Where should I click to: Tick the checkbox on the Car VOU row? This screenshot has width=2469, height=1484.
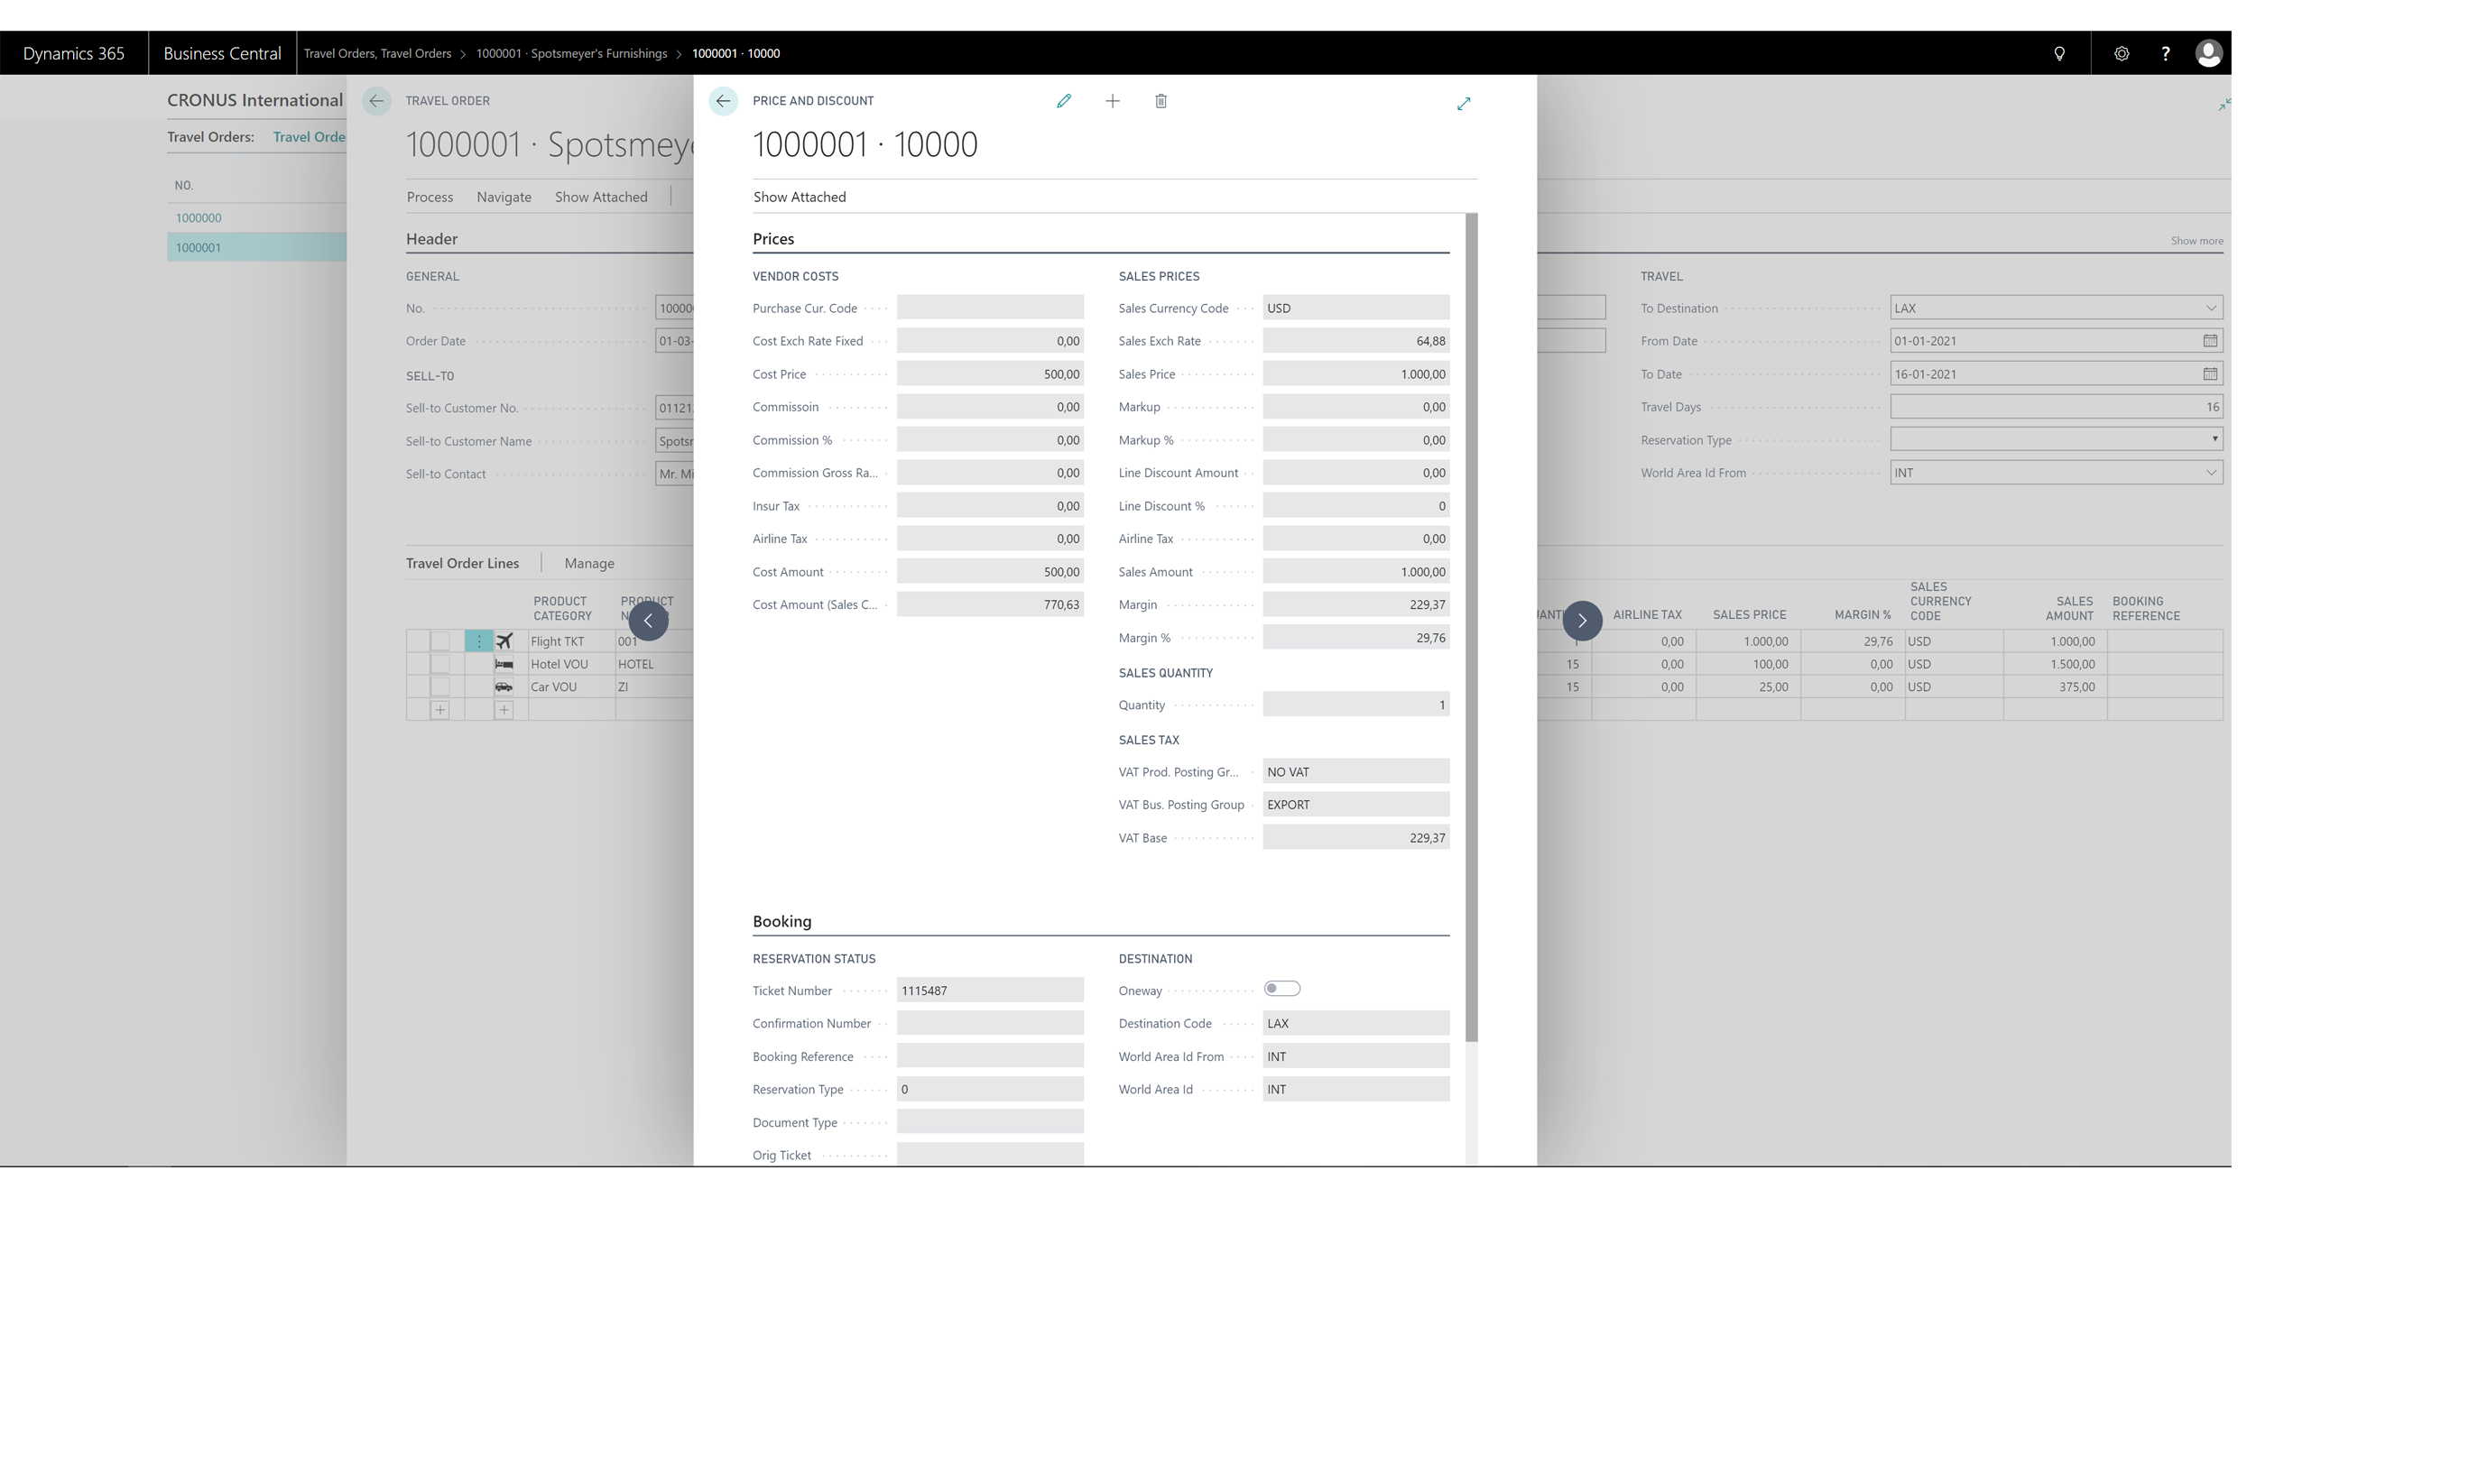(440, 687)
